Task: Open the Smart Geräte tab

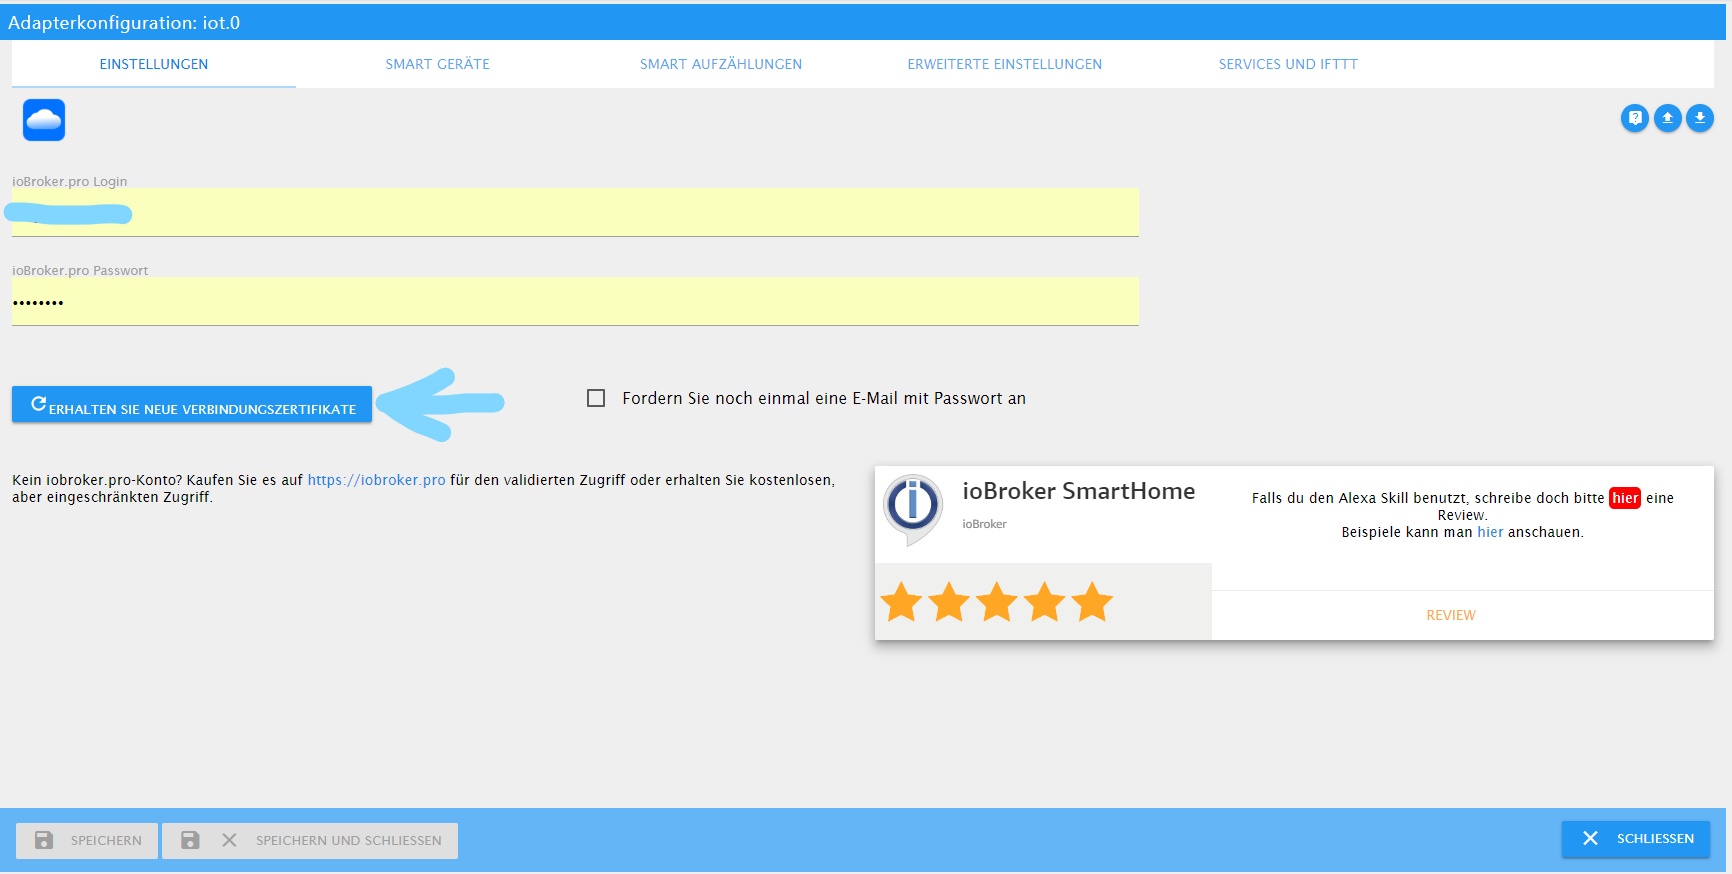Action: pos(438,64)
